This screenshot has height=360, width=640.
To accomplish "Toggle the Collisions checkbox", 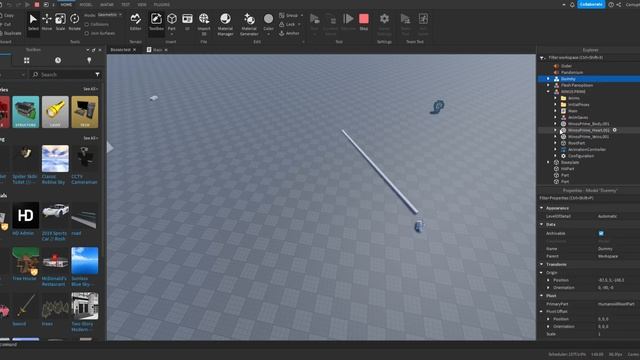I will coord(87,24).
